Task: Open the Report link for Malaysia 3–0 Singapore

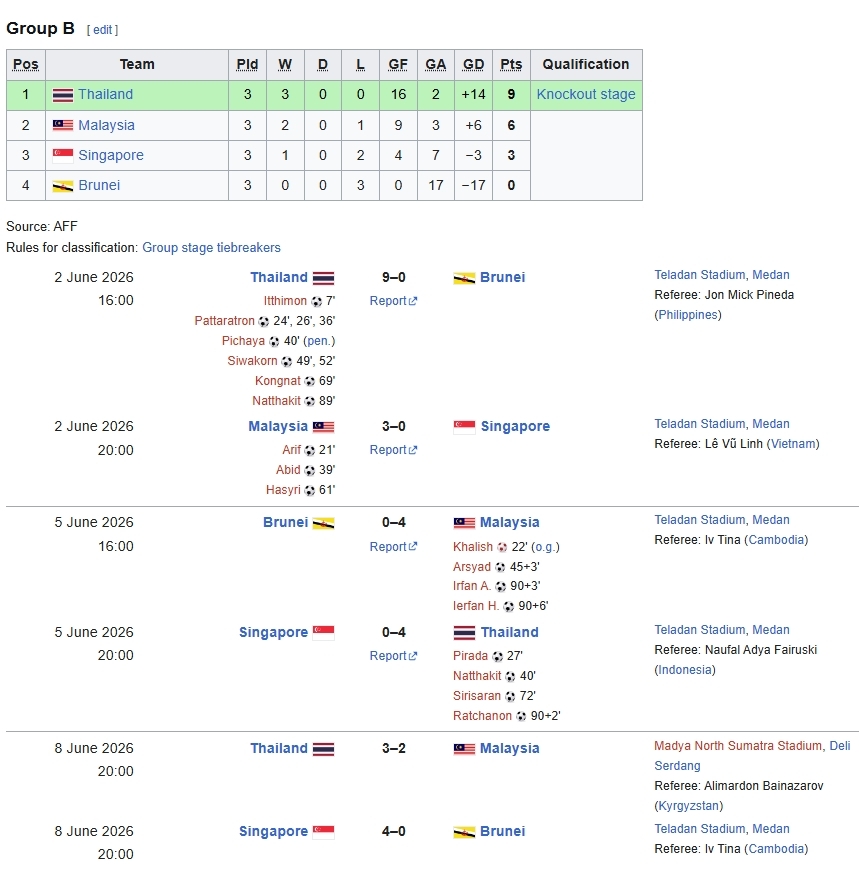Action: pos(393,450)
